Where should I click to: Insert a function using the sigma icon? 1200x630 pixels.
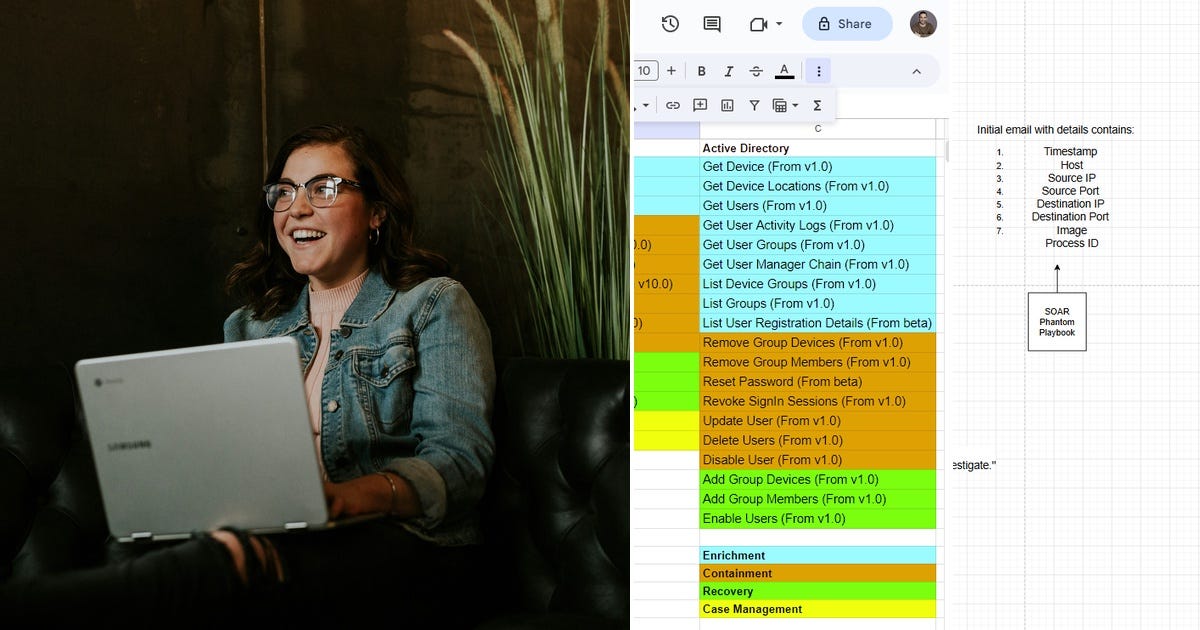(x=817, y=104)
